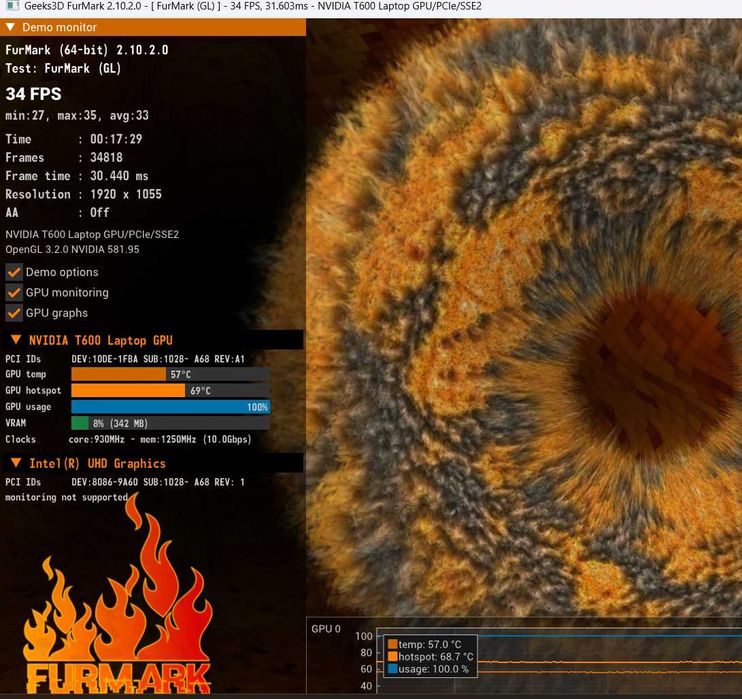
Task: Click the furry donut render area
Action: point(524,317)
